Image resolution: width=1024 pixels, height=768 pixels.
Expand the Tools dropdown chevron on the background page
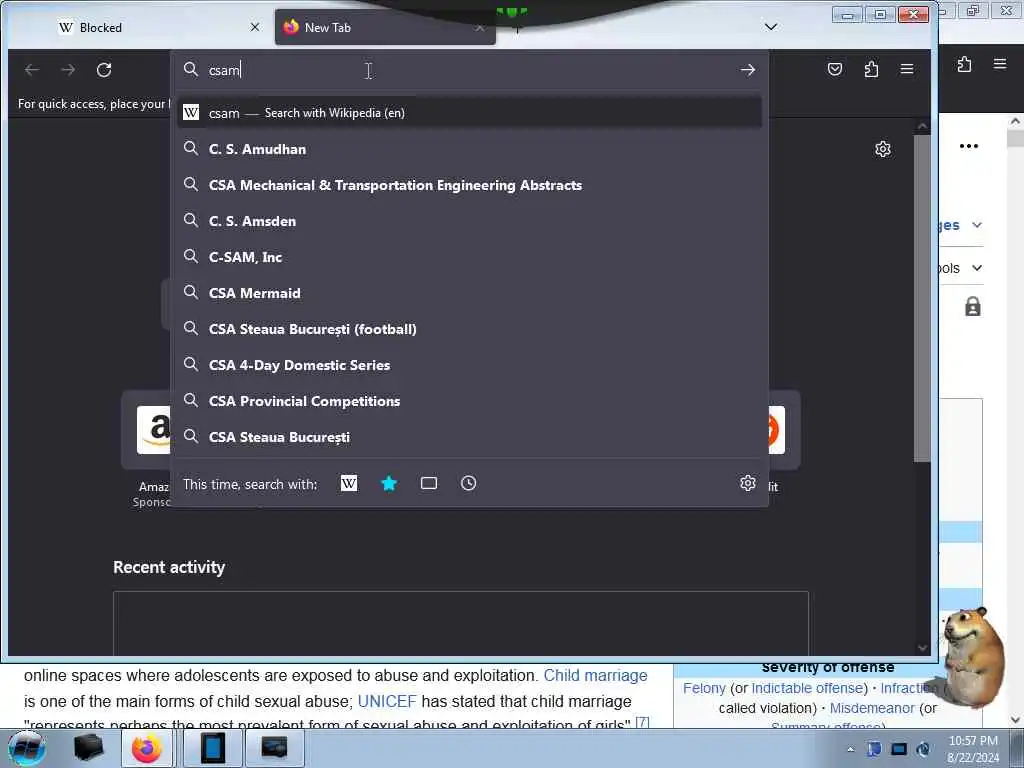click(x=977, y=268)
